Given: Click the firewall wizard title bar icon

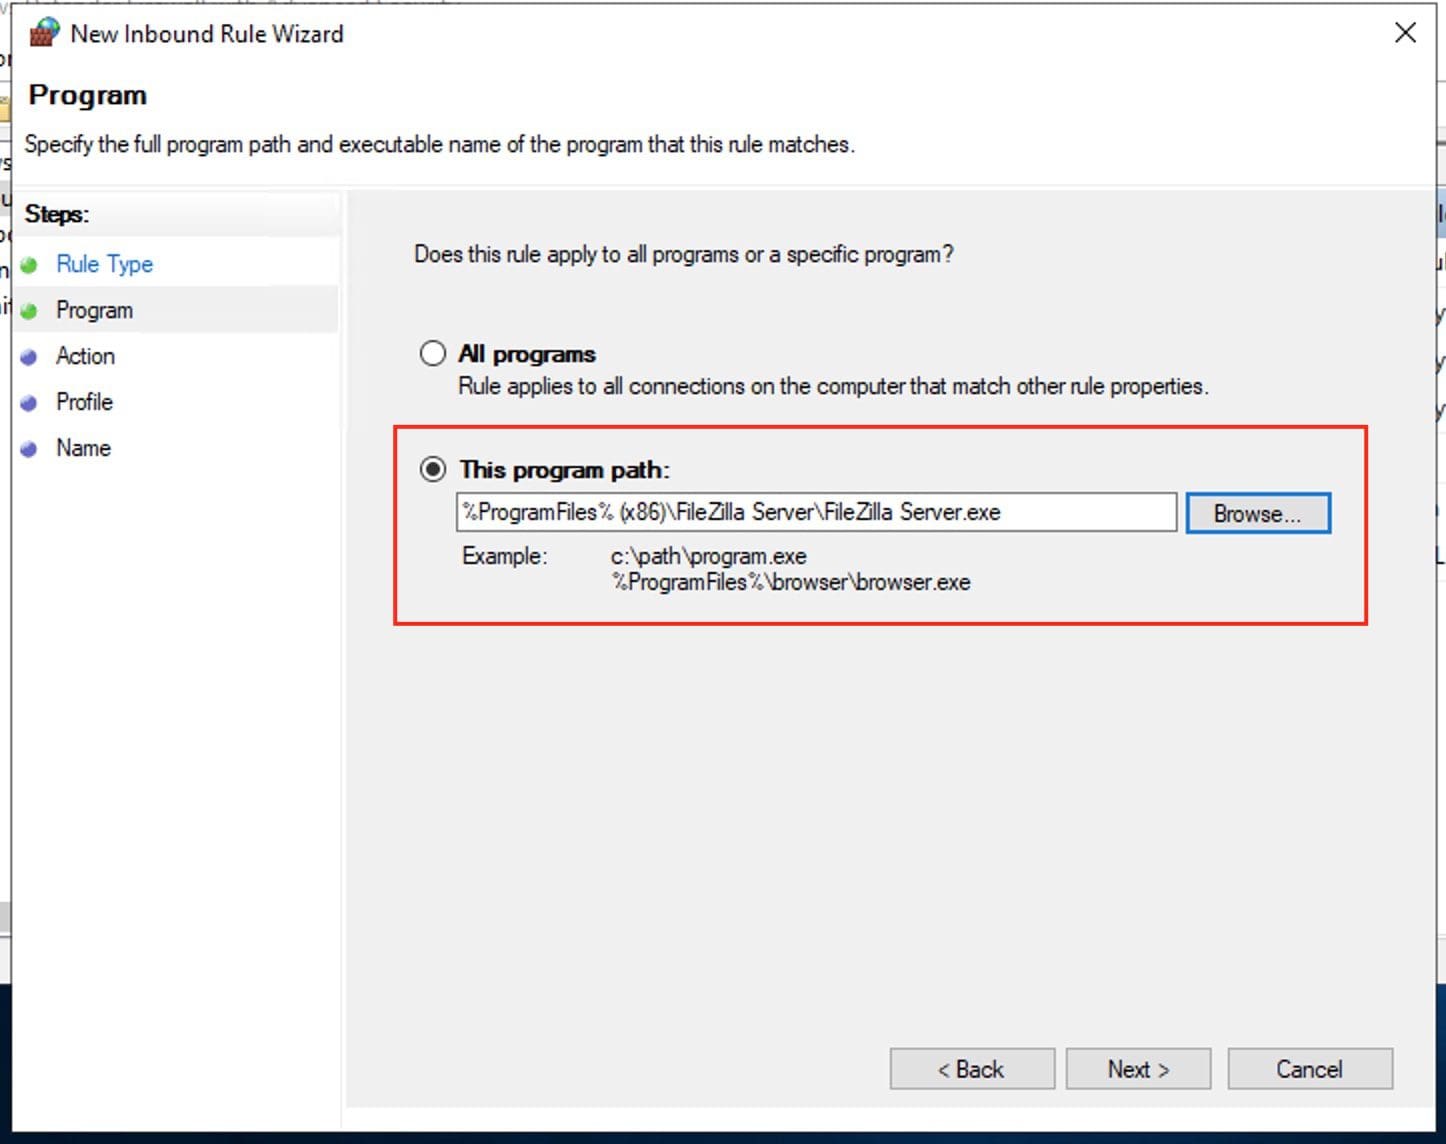Looking at the screenshot, I should tap(44, 33).
